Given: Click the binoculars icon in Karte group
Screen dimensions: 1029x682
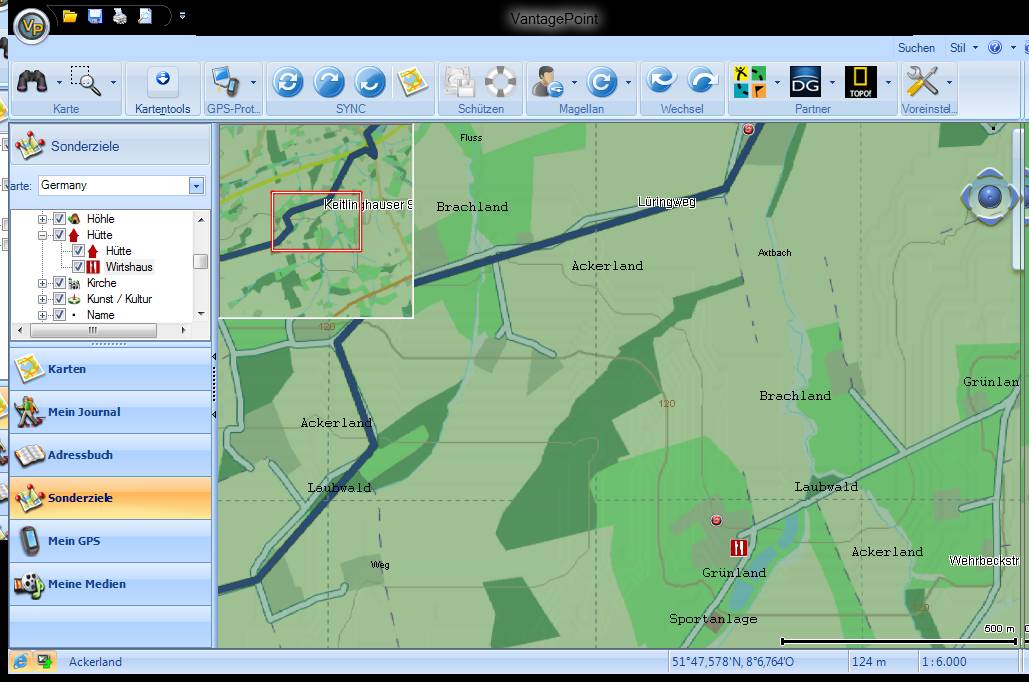Looking at the screenshot, I should [x=34, y=82].
